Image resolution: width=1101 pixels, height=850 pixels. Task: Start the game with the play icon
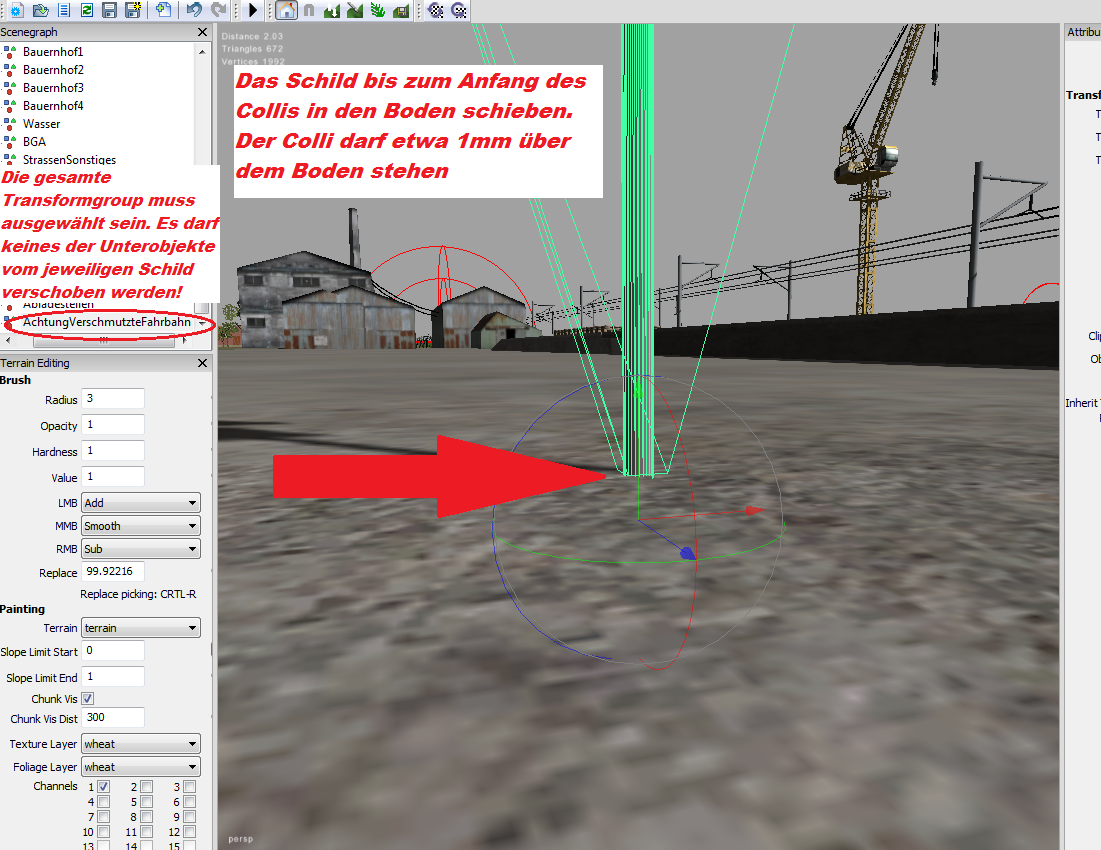[253, 10]
